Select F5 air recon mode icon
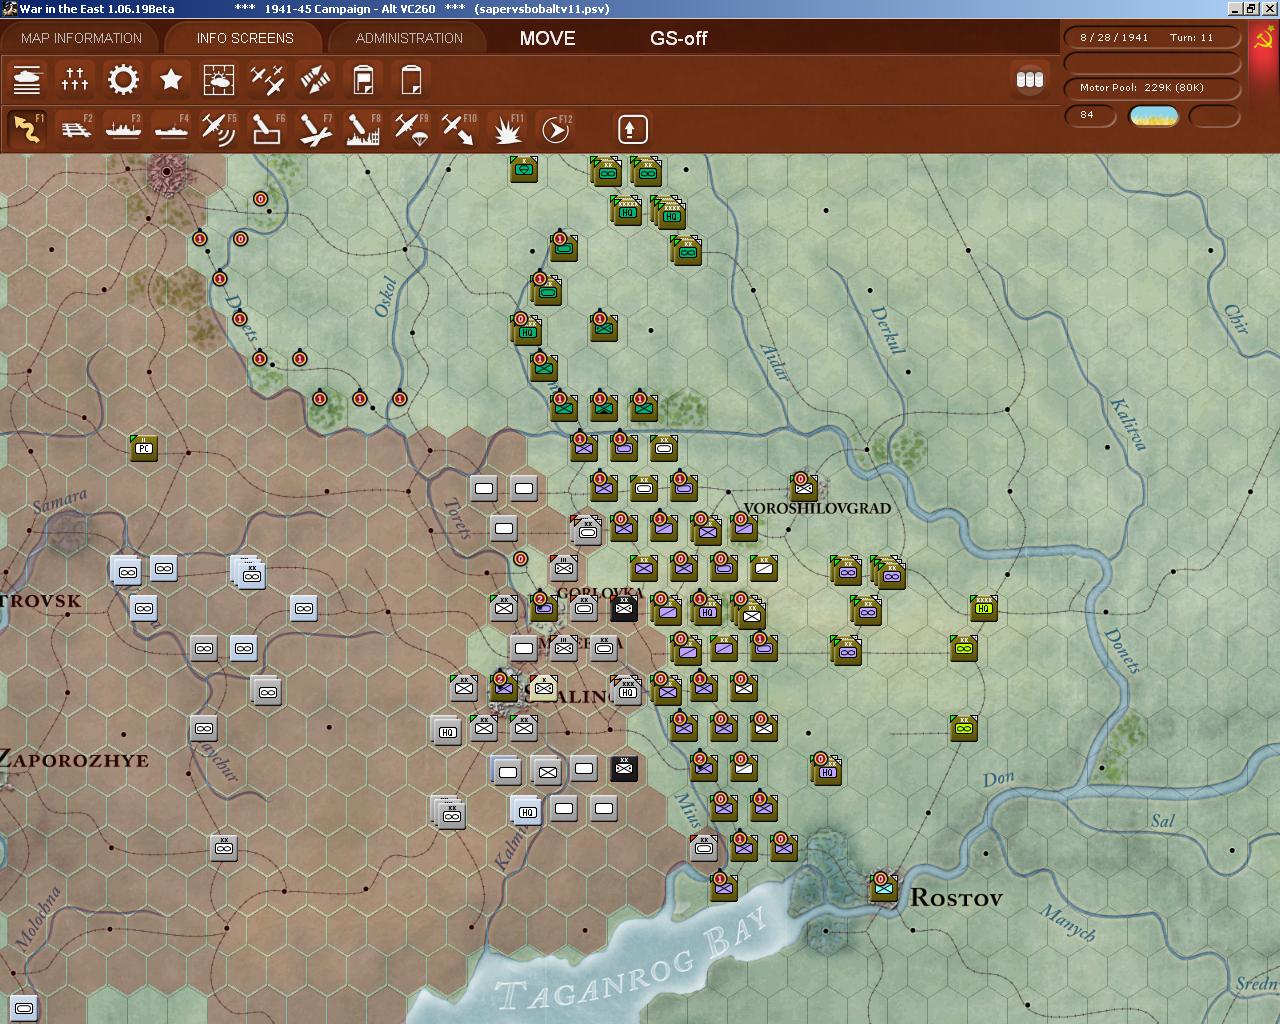Image resolution: width=1280 pixels, height=1024 pixels. pyautogui.click(x=219, y=129)
